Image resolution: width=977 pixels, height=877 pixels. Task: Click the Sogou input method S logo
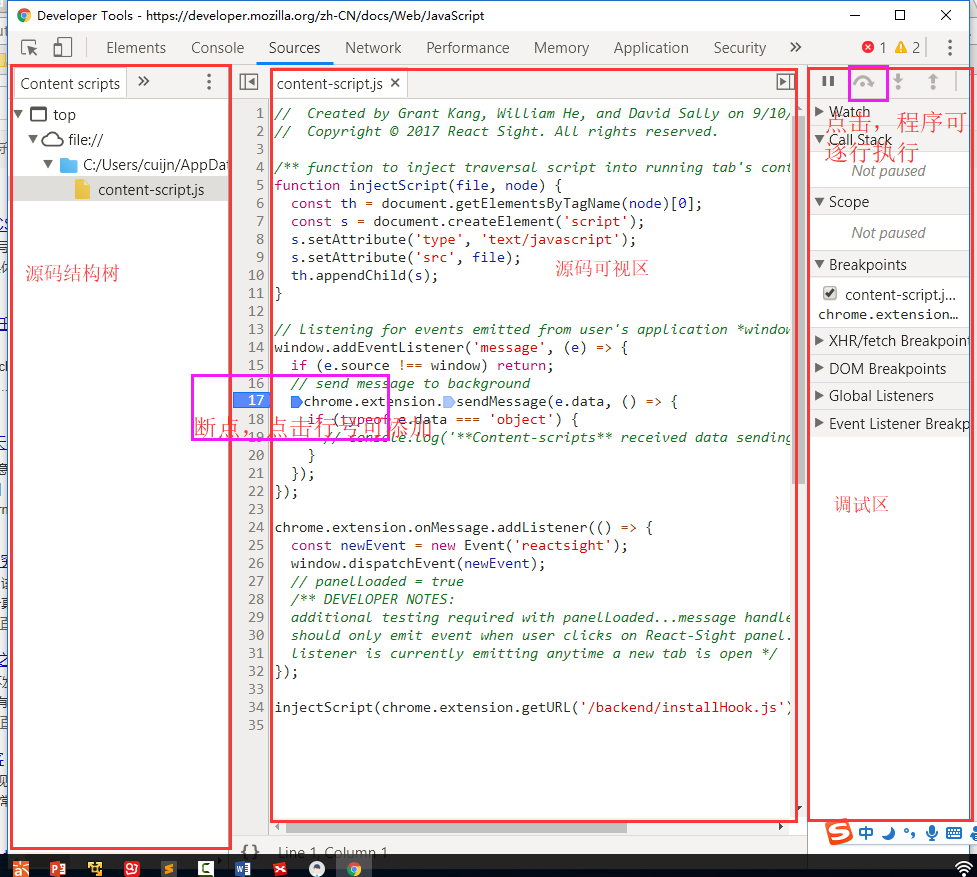(839, 832)
